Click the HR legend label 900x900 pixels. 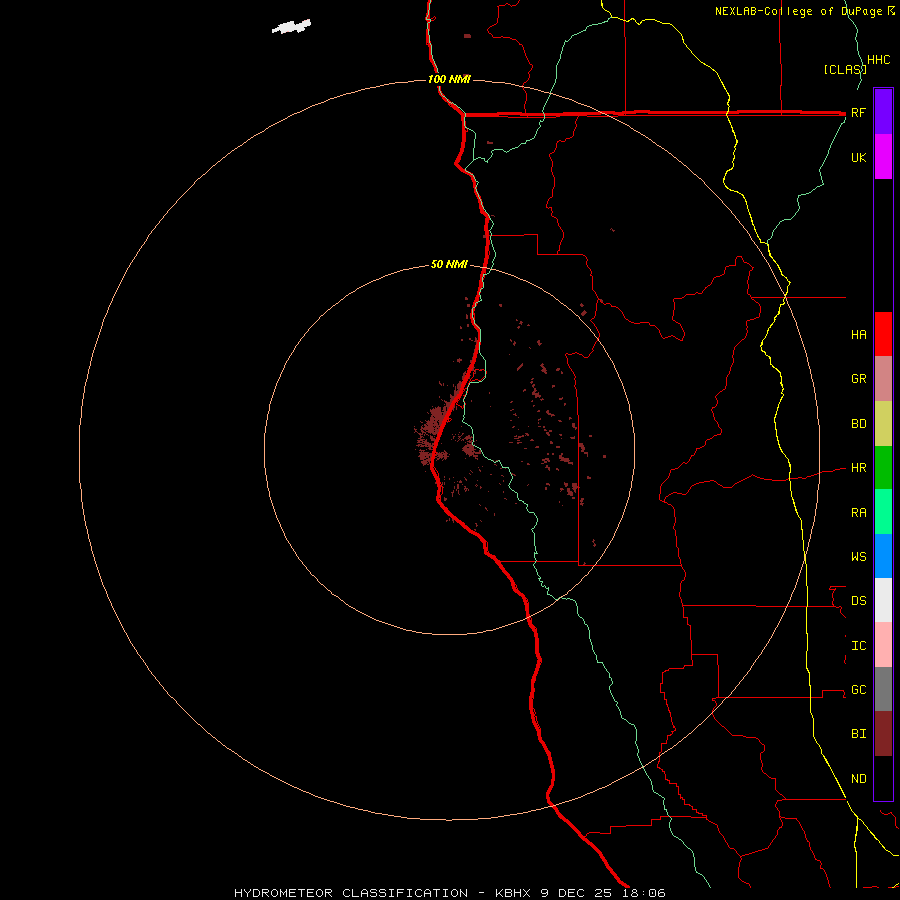tap(859, 468)
